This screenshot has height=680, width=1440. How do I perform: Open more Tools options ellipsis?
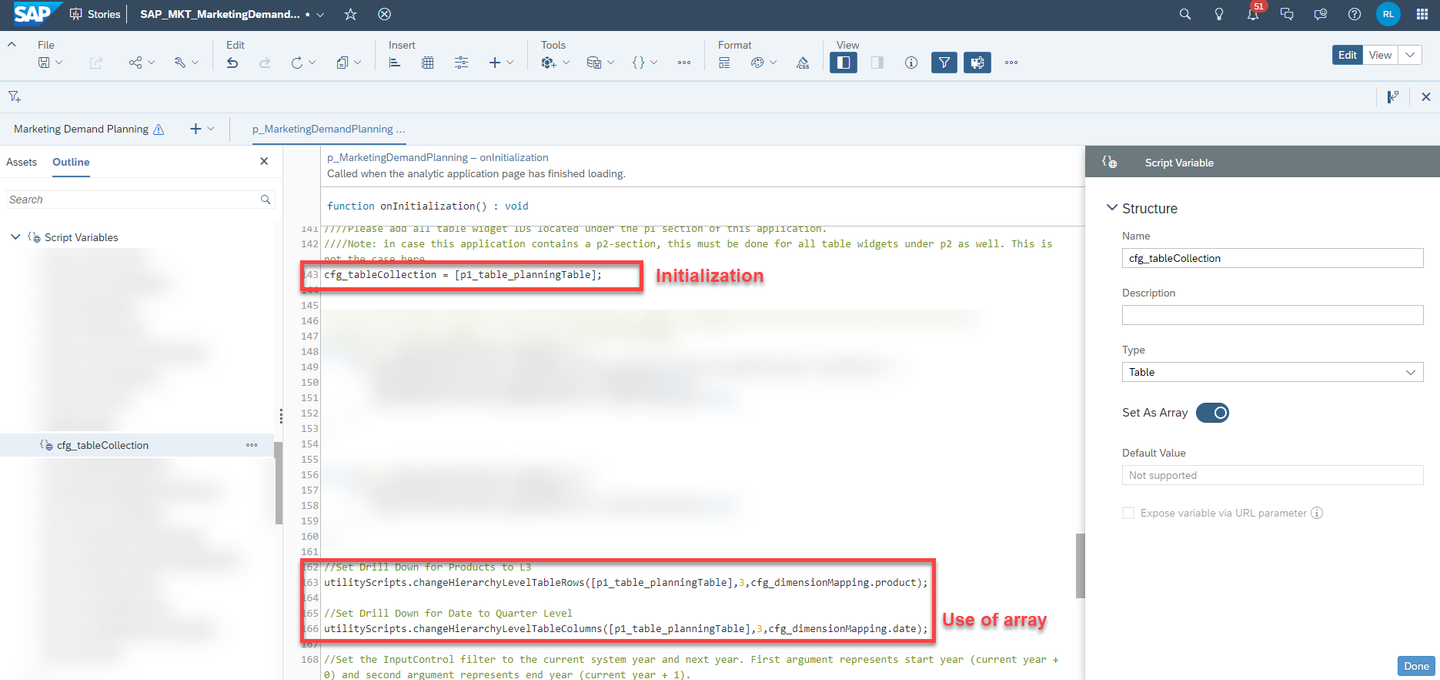[x=684, y=62]
